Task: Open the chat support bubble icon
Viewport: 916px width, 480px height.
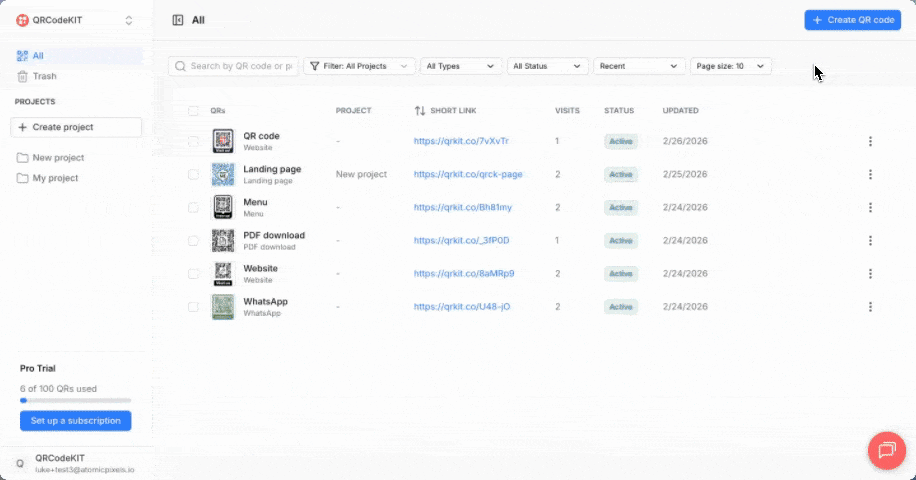Action: point(885,449)
